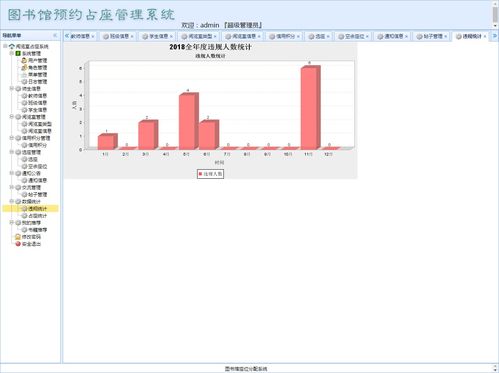The width and height of the screenshot is (499, 373).
Task: Switch to the 学生信息 tab
Action: pyautogui.click(x=158, y=36)
